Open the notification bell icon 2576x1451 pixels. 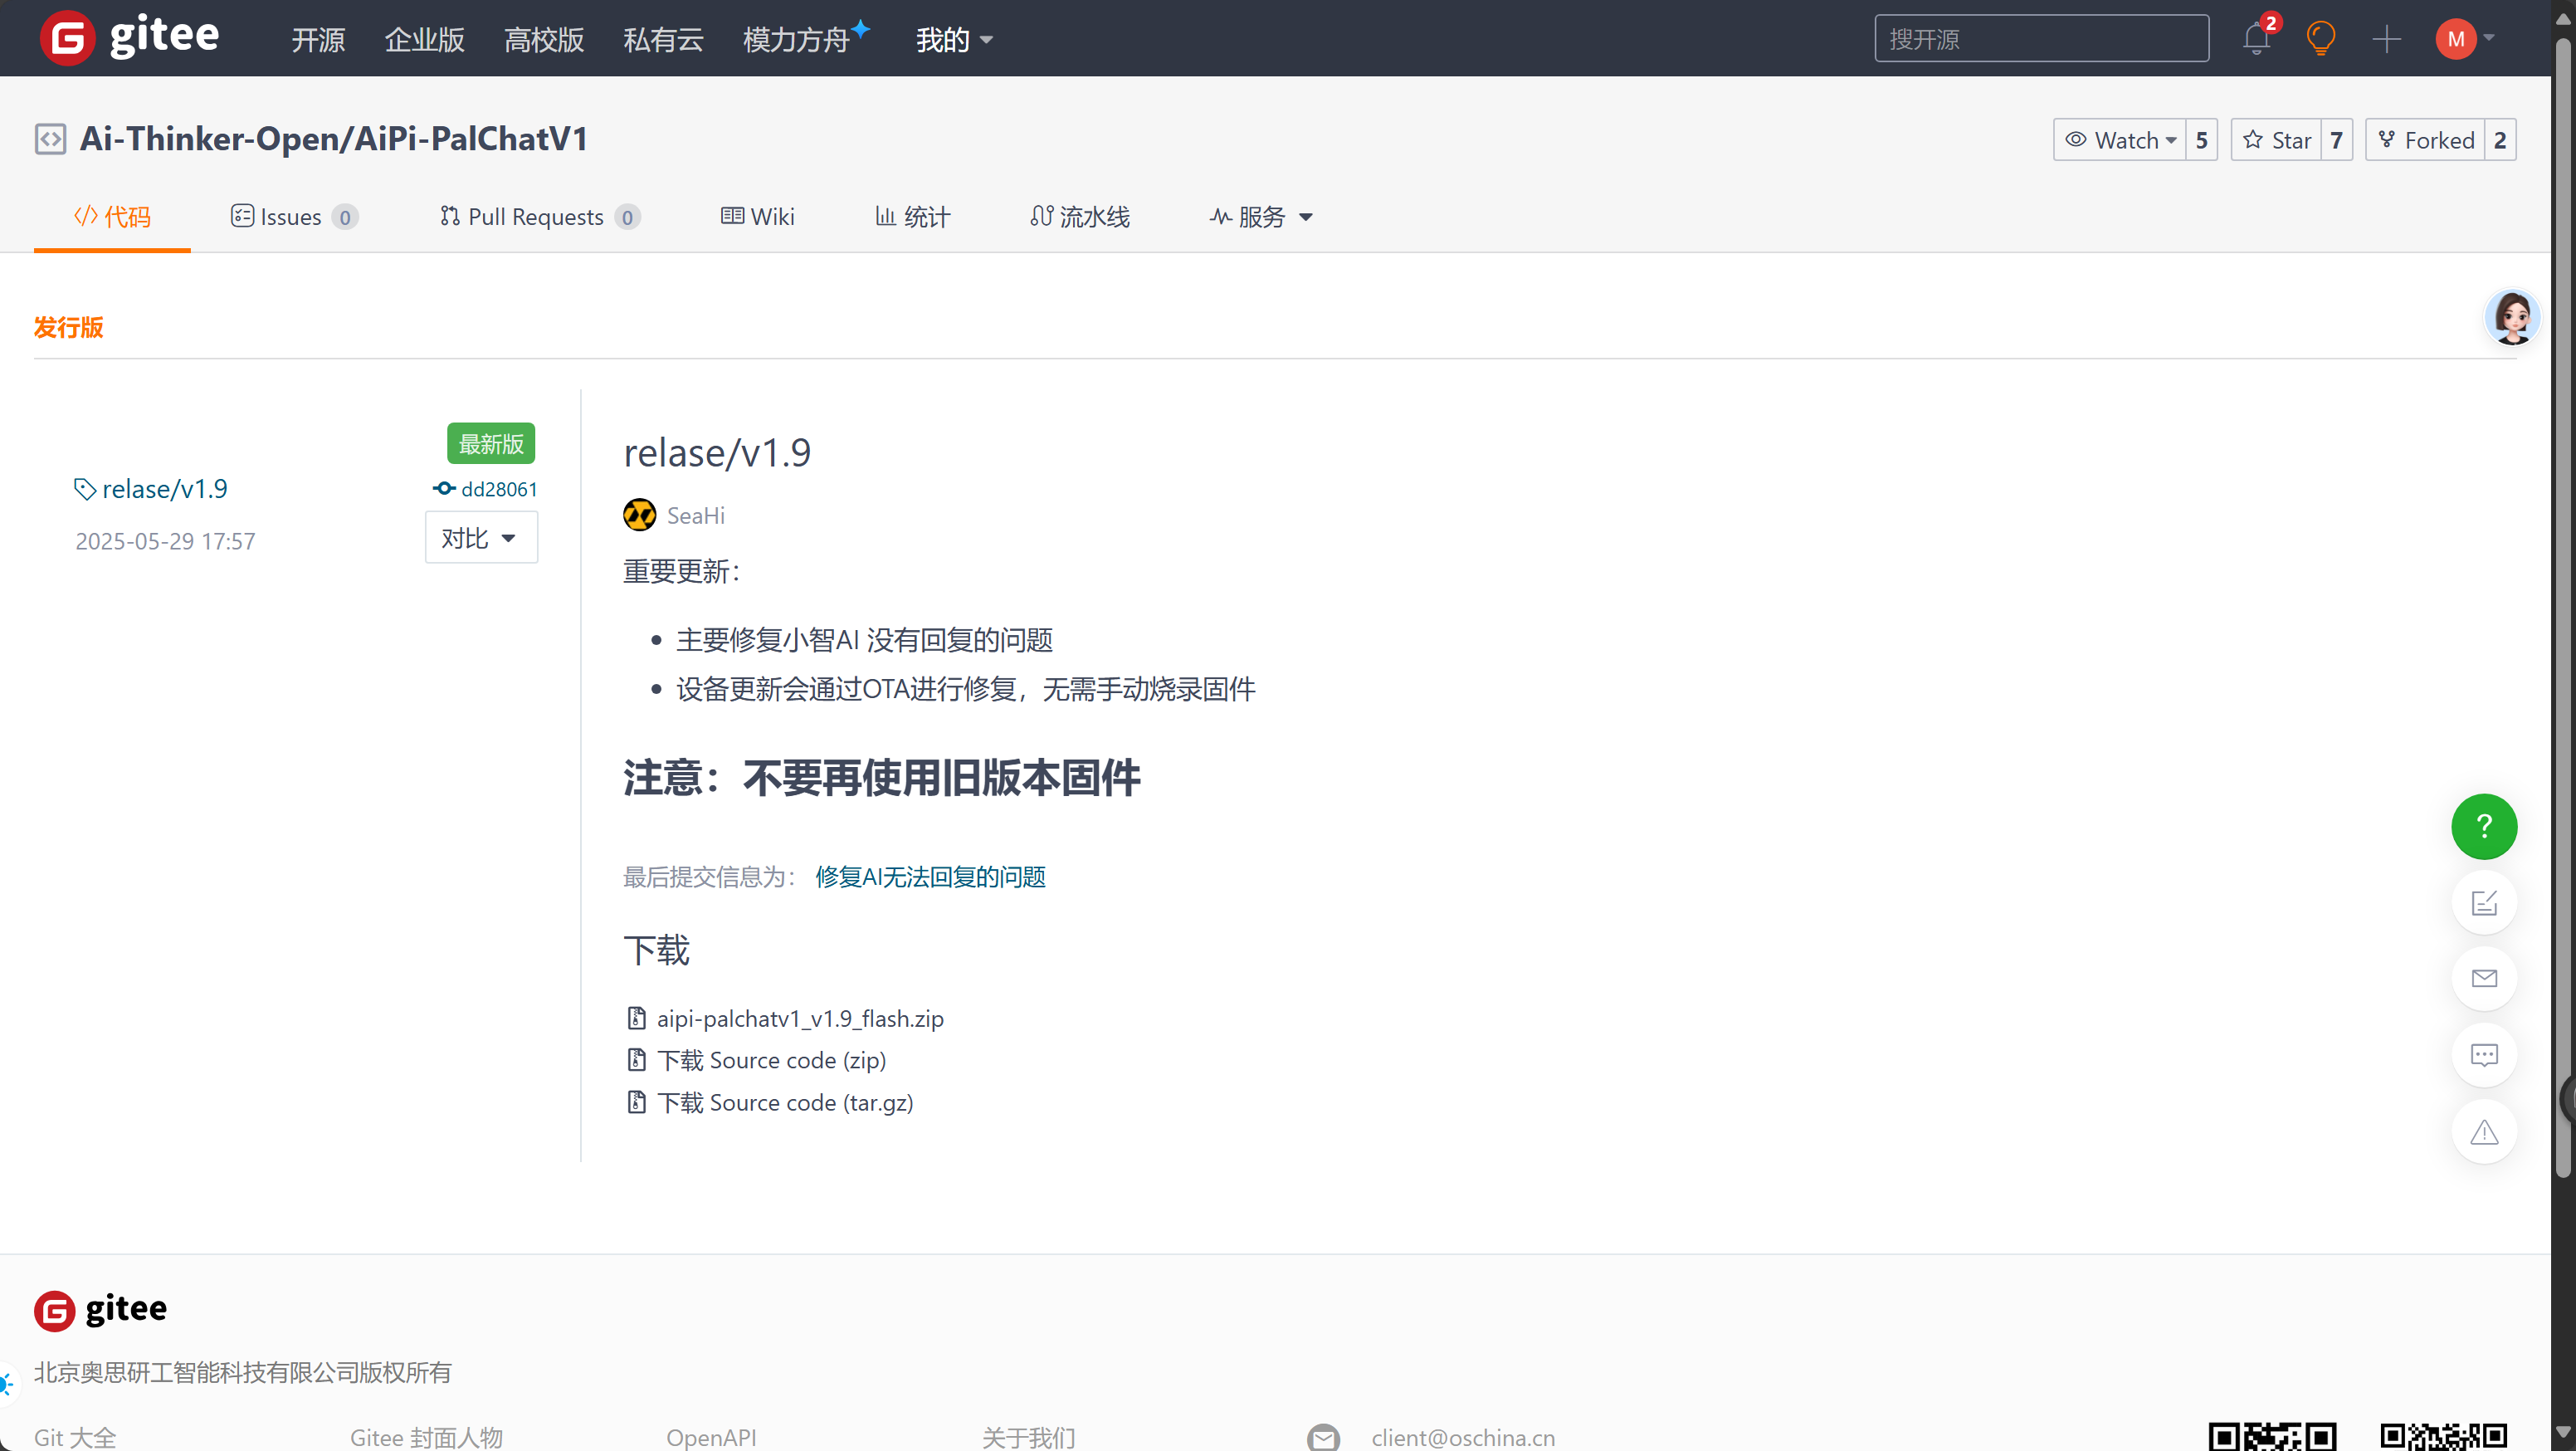pos(2257,39)
